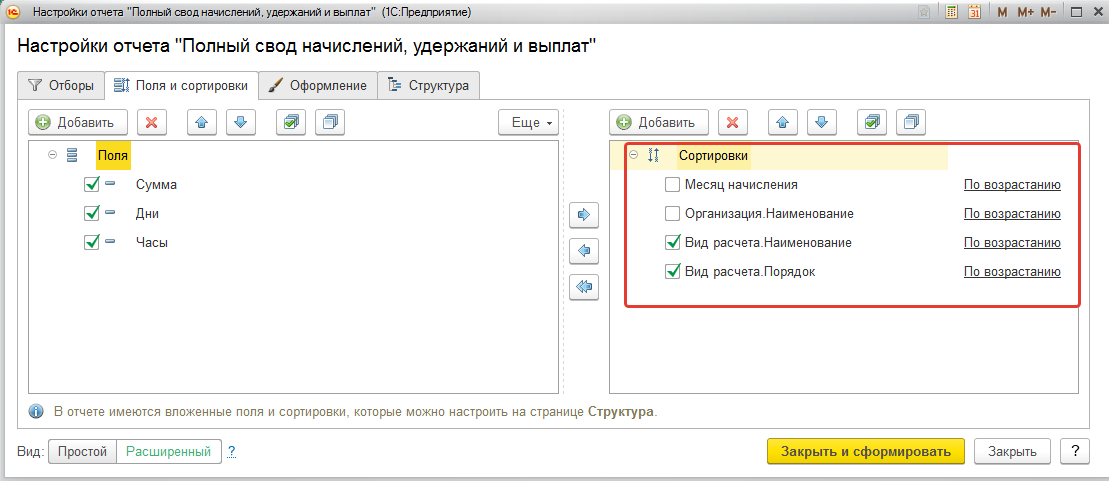Viewport: 1109px width, 481px height.
Task: Move field up in Поля toolbar
Action: point(202,122)
